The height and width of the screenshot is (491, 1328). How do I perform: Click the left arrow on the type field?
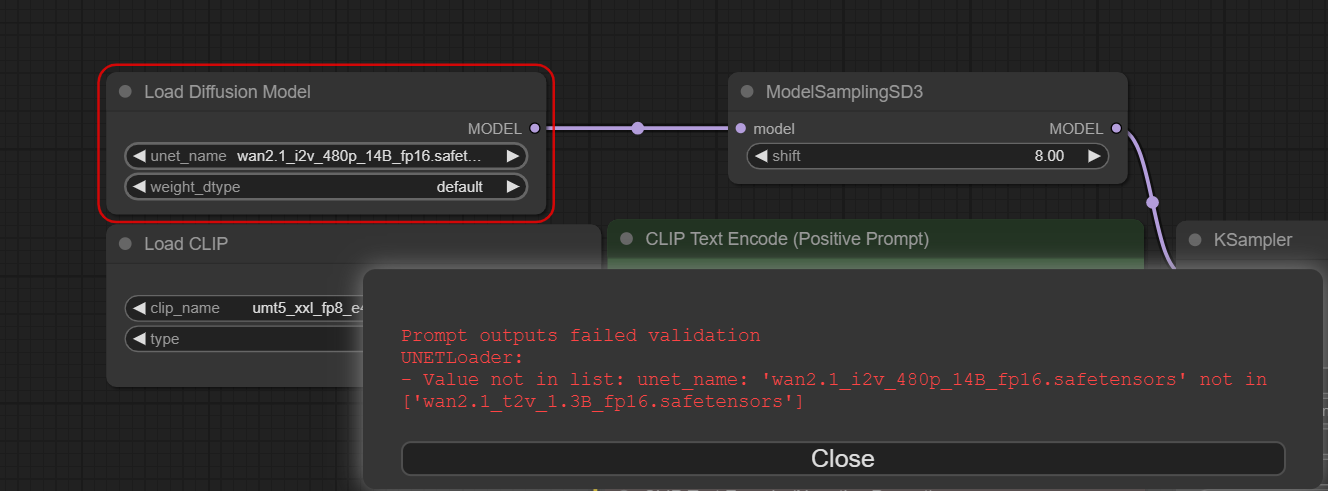[x=139, y=339]
